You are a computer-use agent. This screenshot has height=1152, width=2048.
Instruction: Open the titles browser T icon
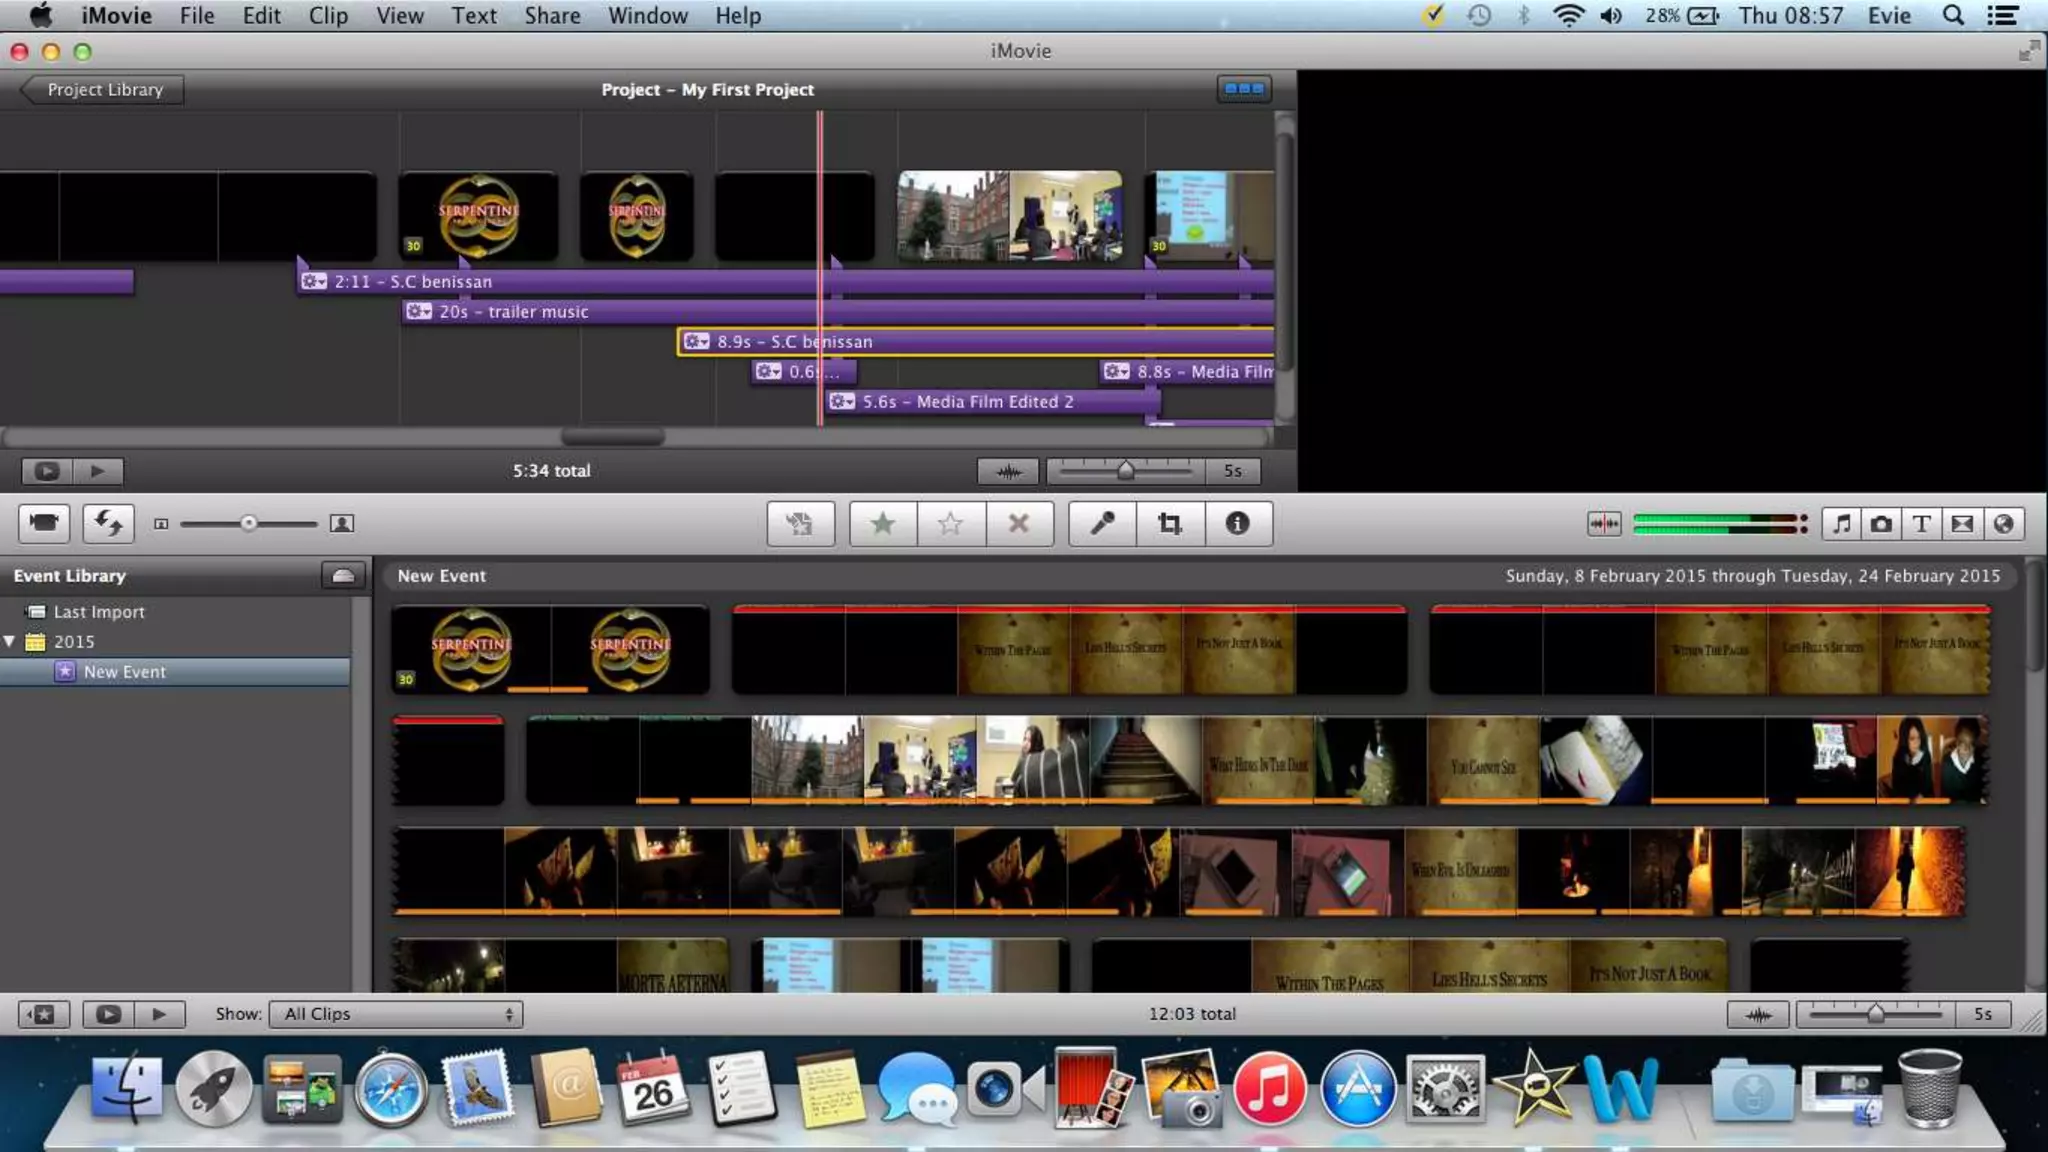click(1921, 523)
